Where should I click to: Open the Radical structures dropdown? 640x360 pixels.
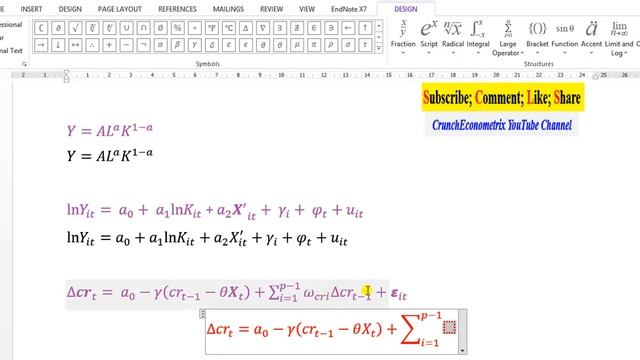click(x=453, y=37)
